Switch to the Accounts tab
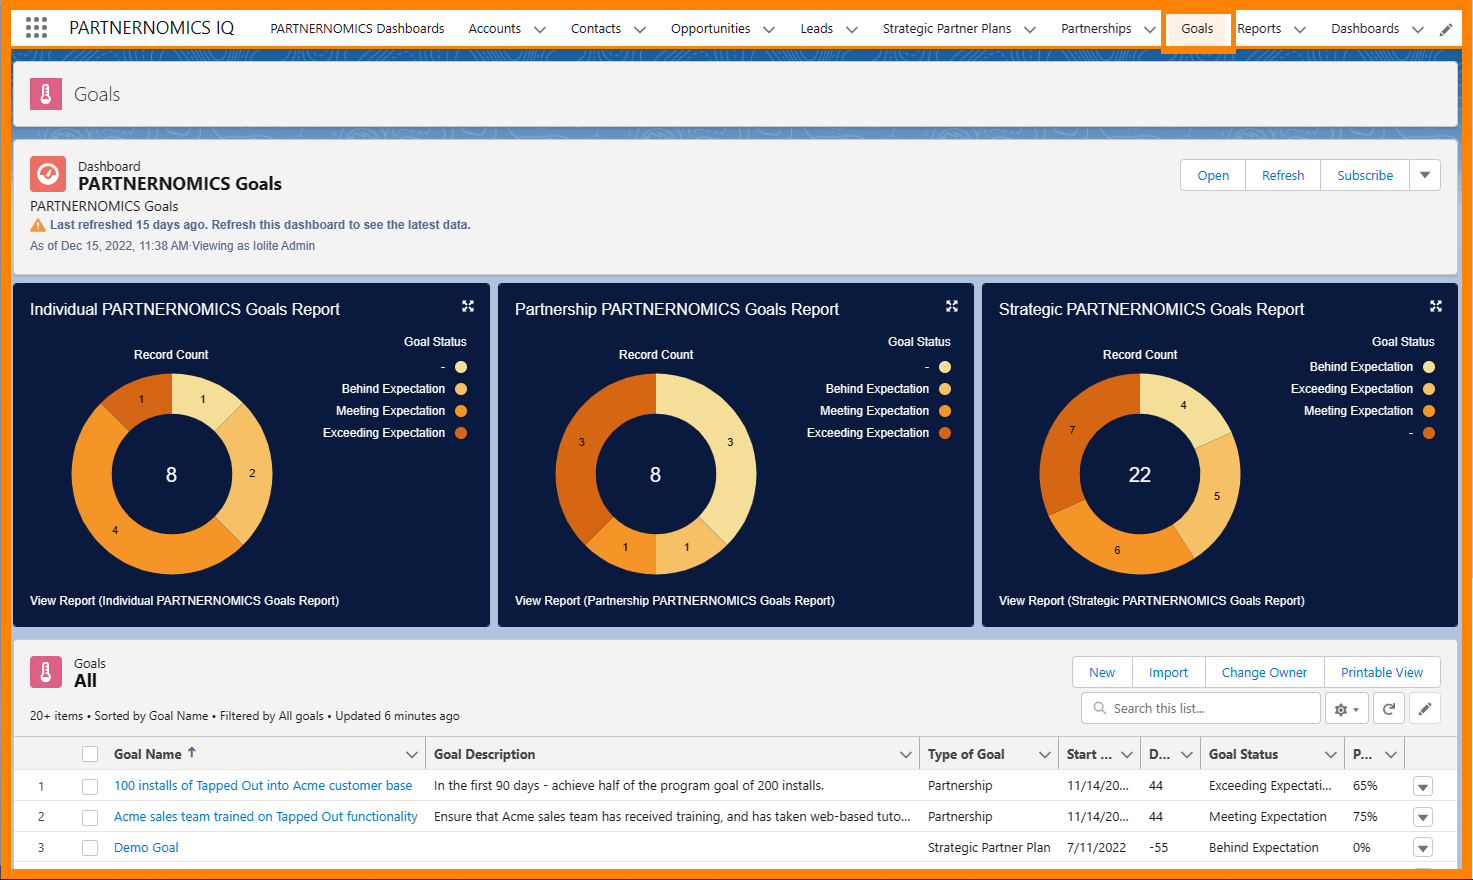This screenshot has height=880, width=1473. [x=494, y=29]
